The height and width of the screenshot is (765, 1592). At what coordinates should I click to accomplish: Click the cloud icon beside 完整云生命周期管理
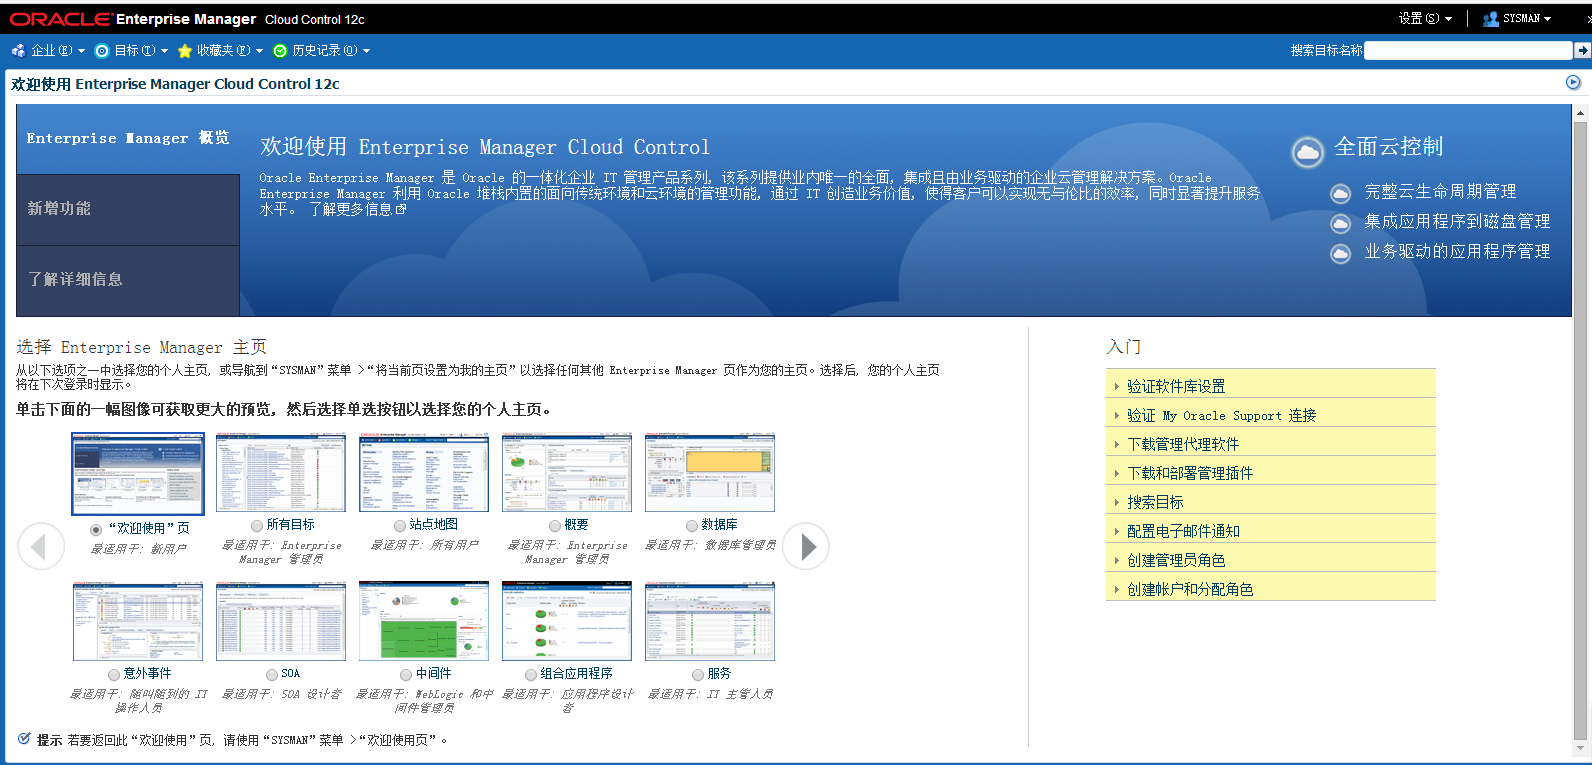coord(1340,193)
